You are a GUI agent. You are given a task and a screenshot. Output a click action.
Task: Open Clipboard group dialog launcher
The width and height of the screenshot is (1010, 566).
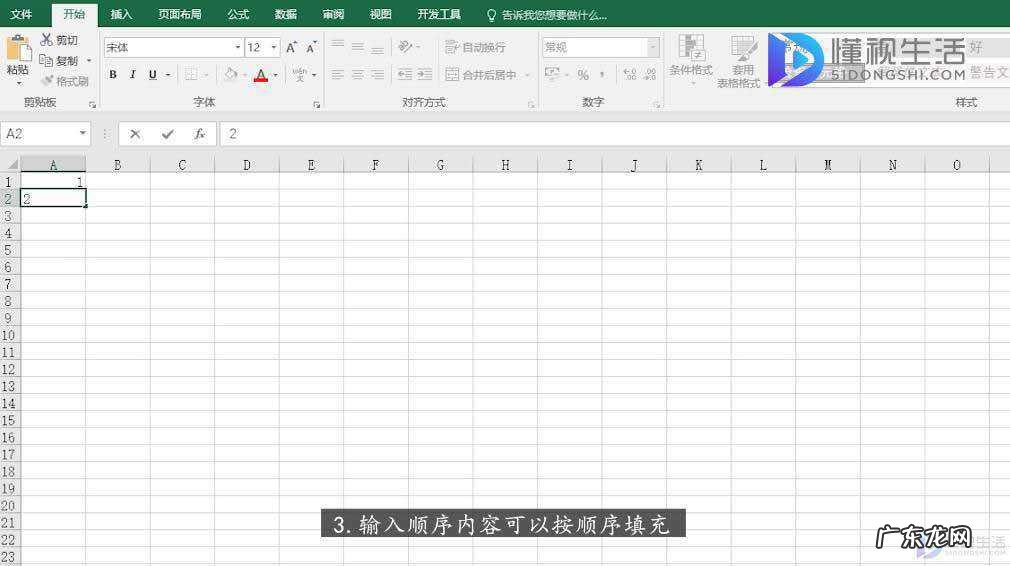click(x=92, y=104)
